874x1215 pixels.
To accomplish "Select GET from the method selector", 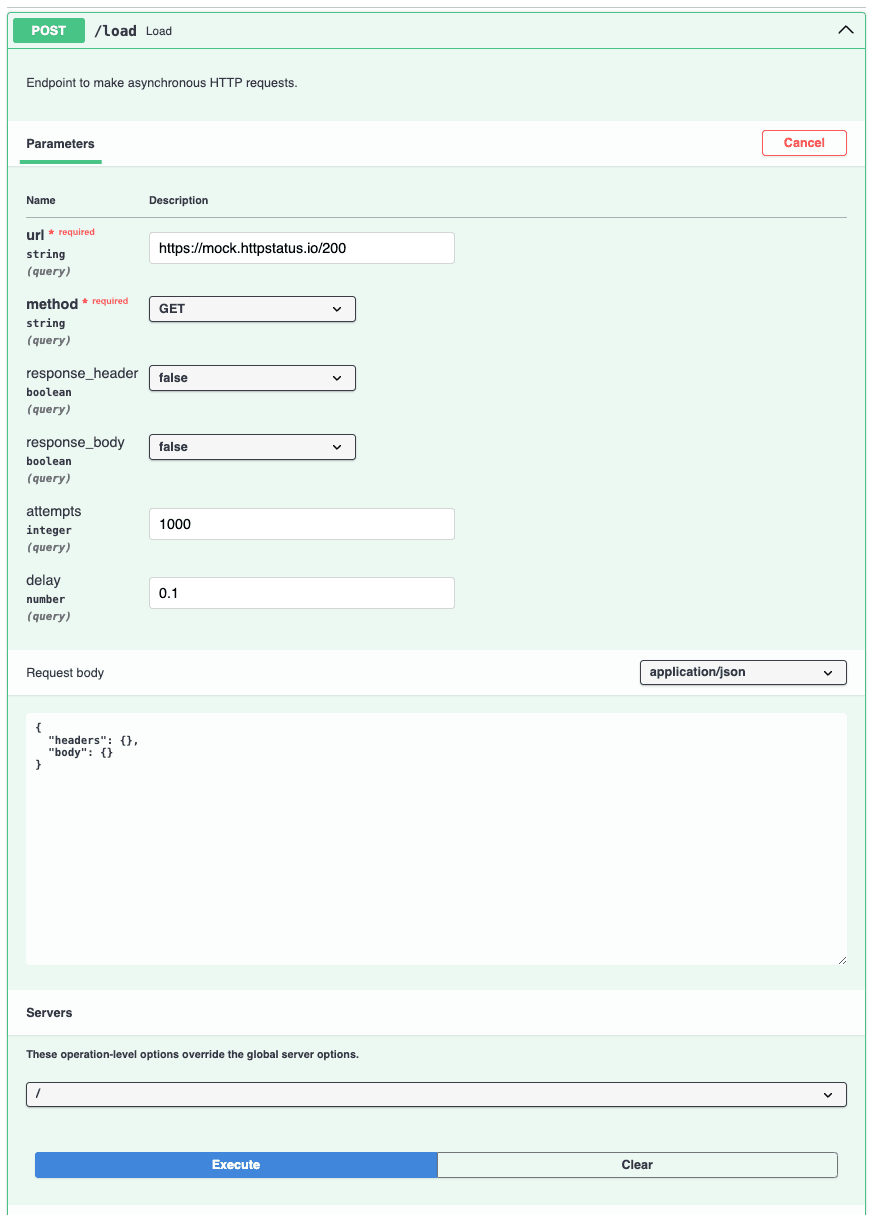I will [x=252, y=309].
